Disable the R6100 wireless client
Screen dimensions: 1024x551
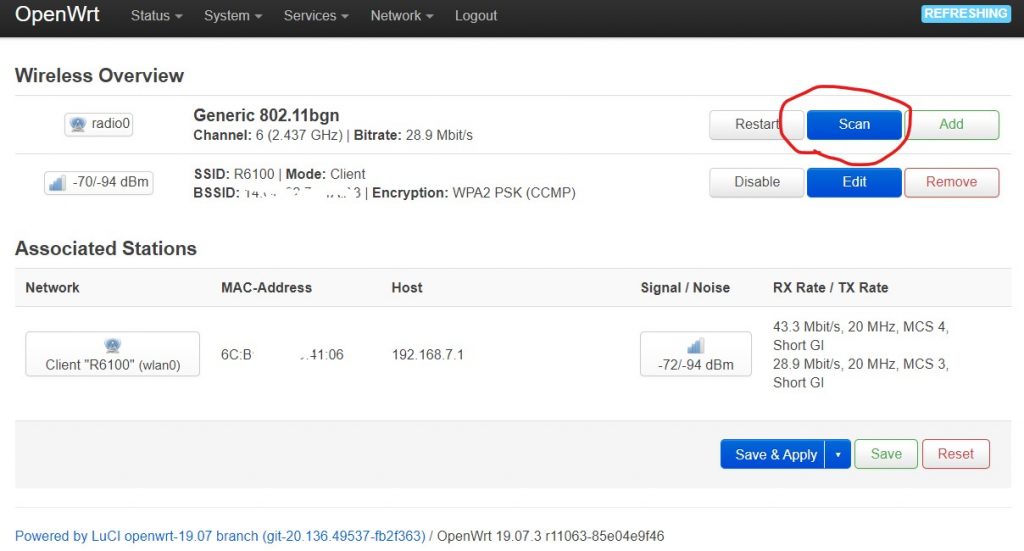[x=756, y=182]
